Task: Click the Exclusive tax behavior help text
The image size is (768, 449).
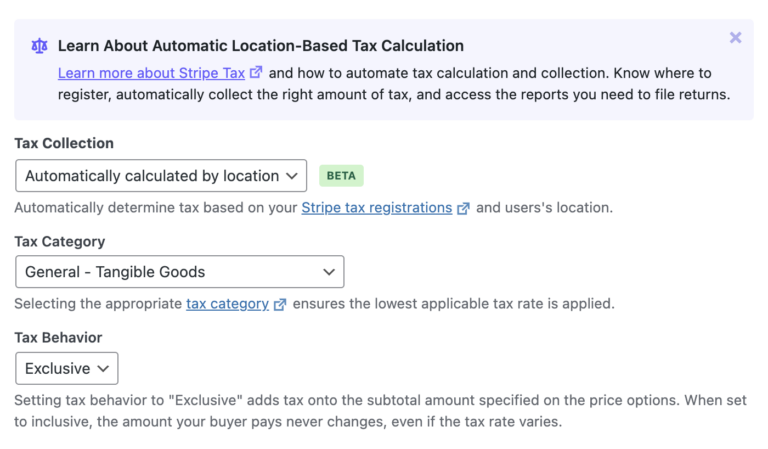Action: click(381, 411)
